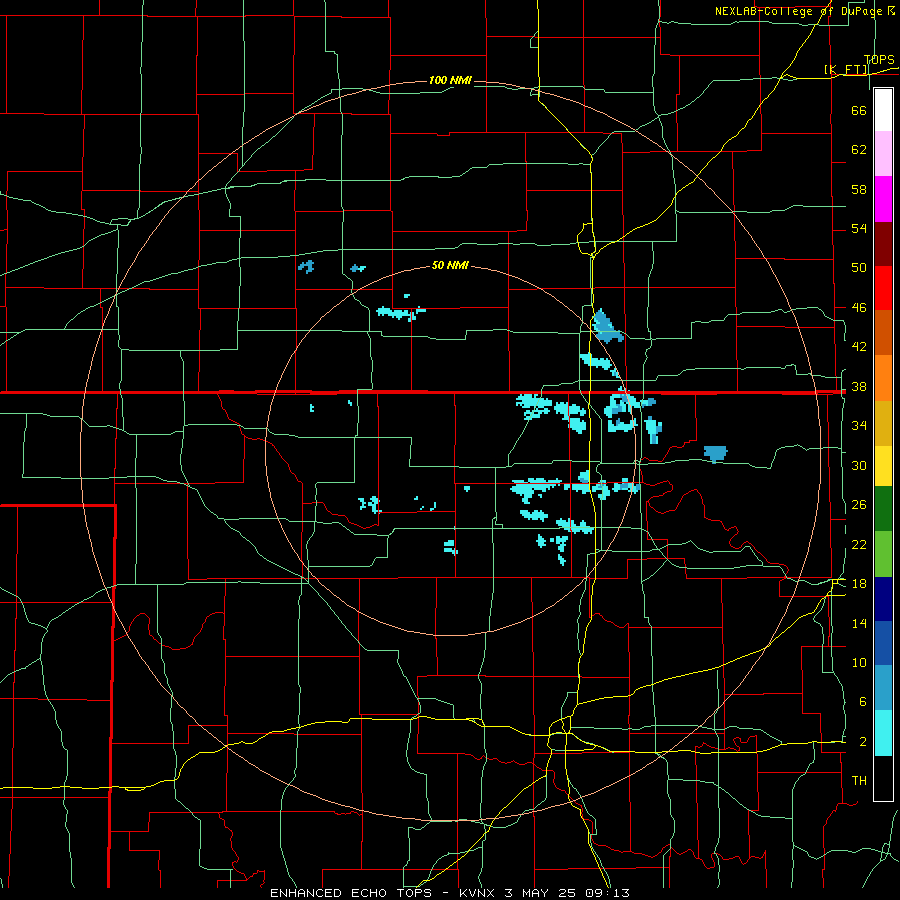Pick the navy blue legend swatch

pos(883,599)
